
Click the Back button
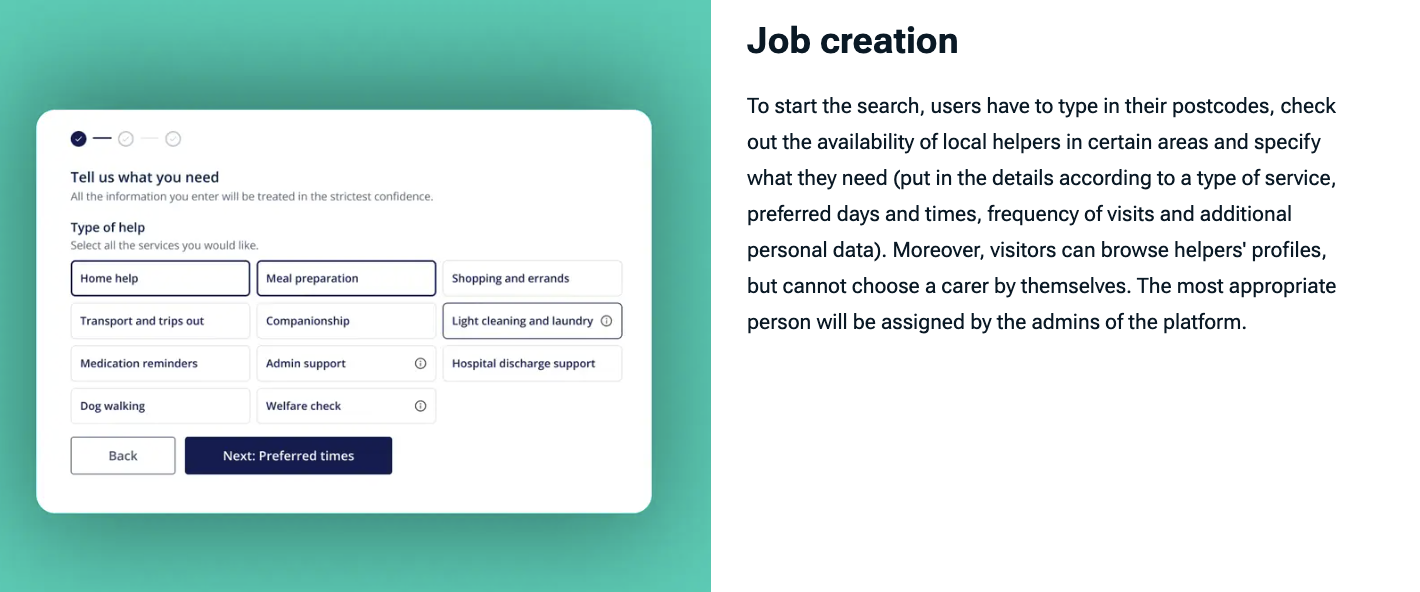pos(123,456)
